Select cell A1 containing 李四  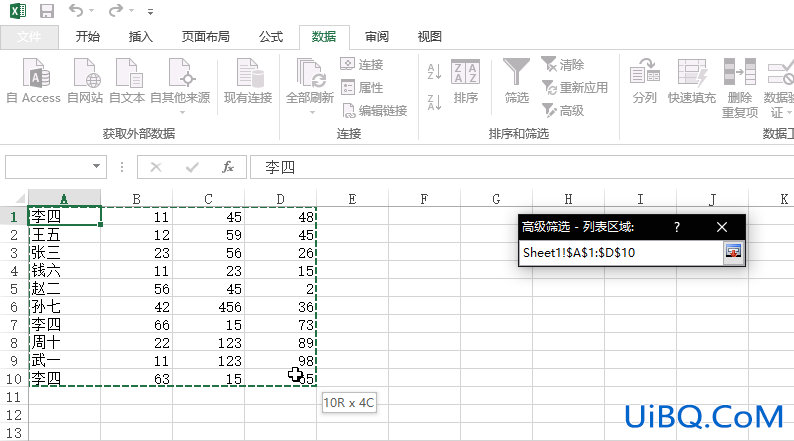[64, 216]
